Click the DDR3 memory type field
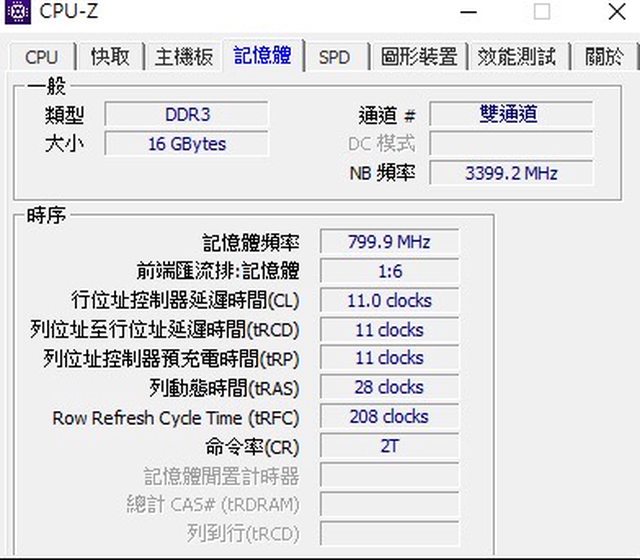Viewport: 640px width, 560px height. [187, 114]
